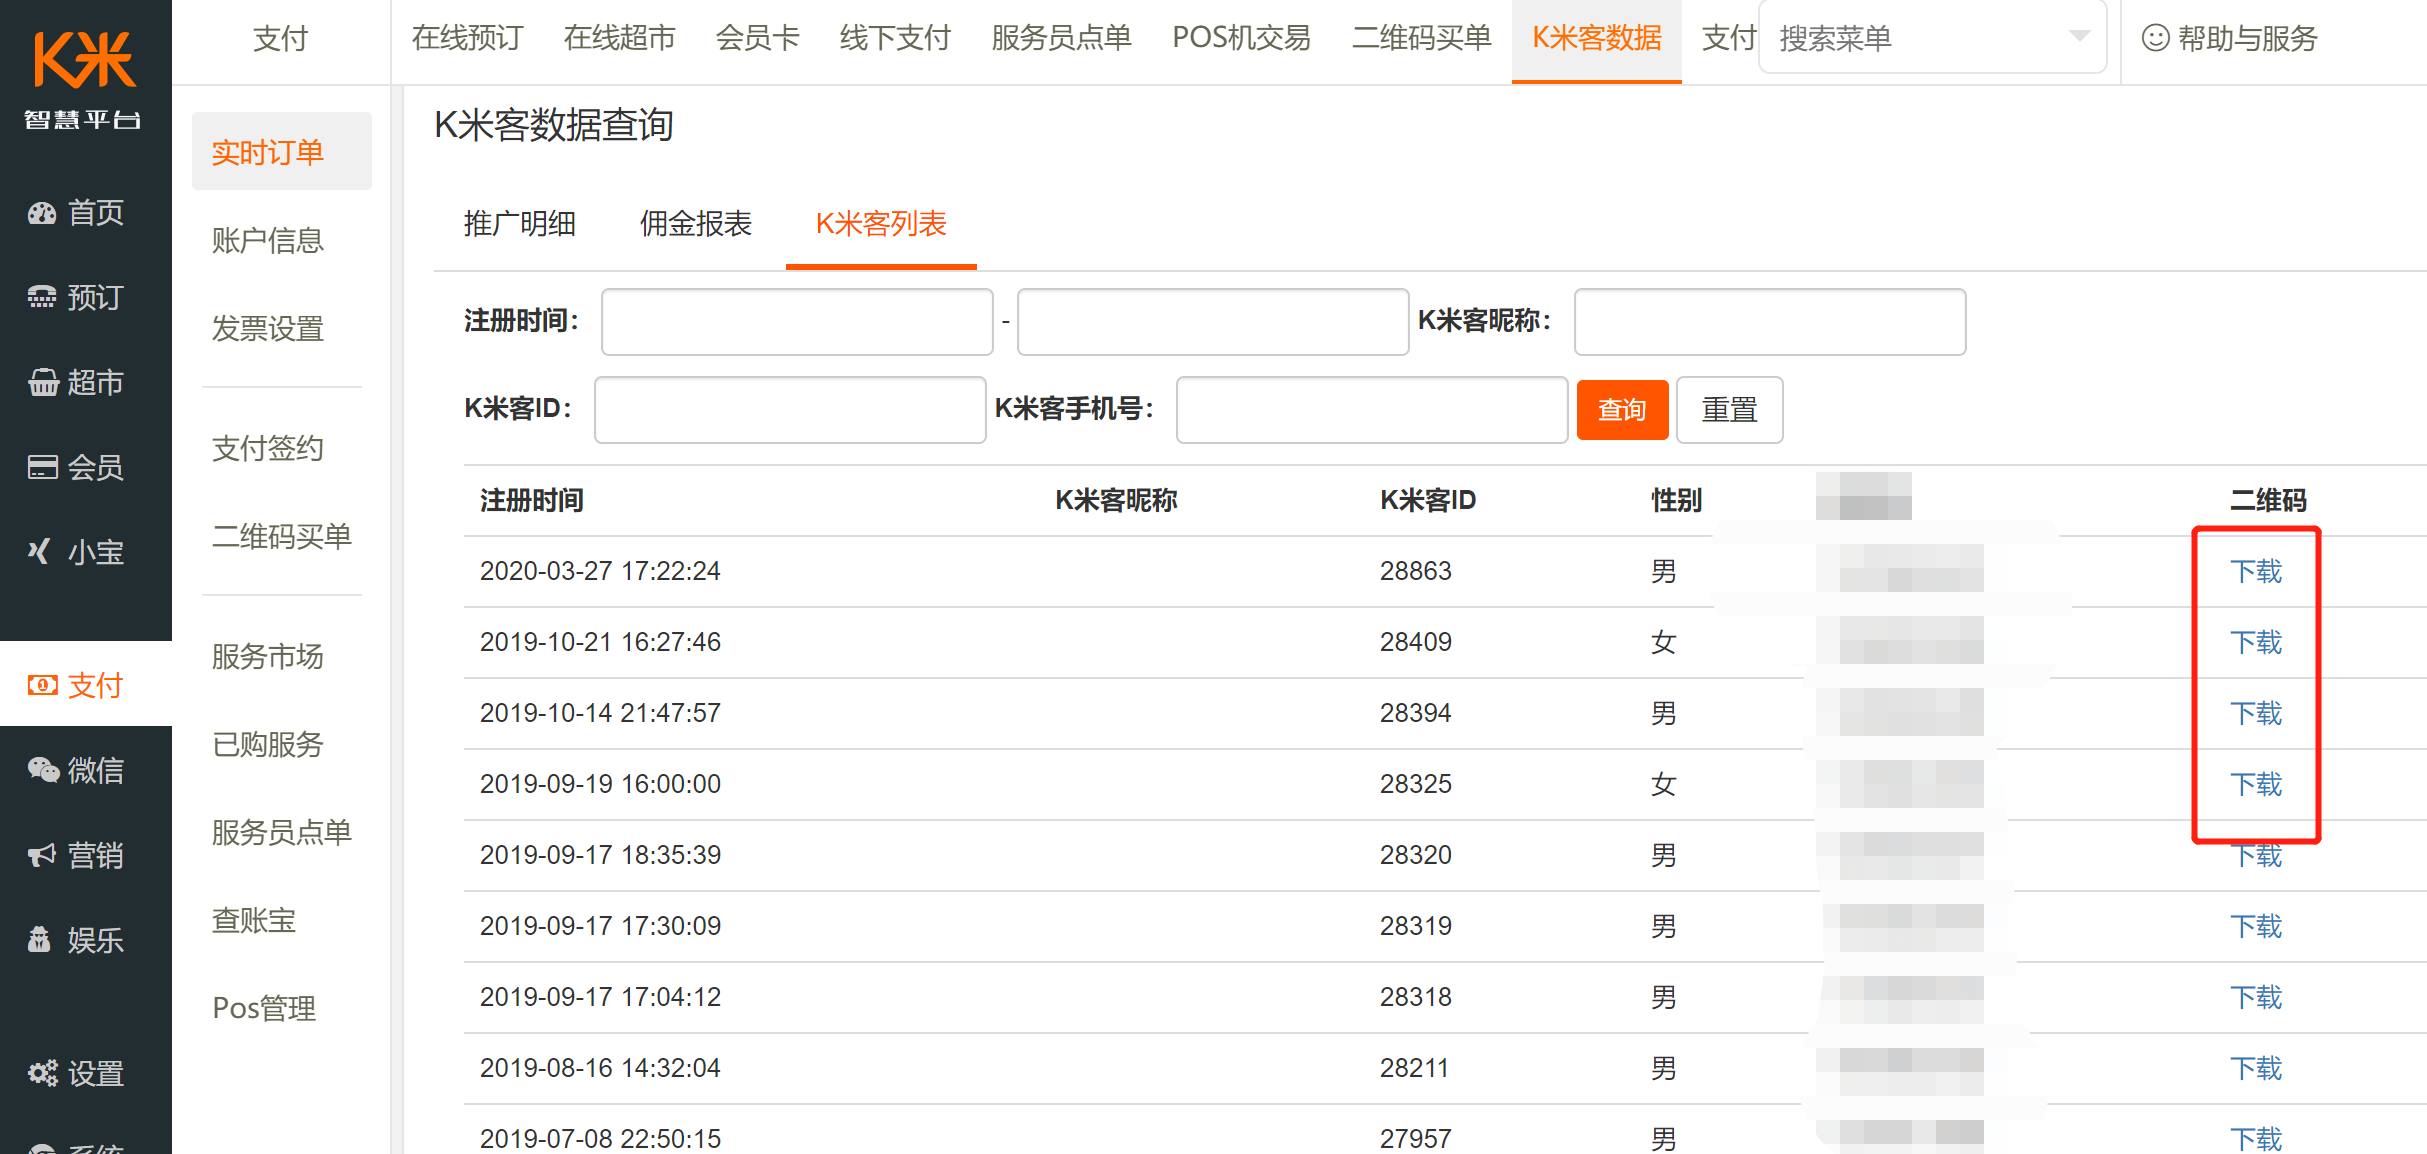The height and width of the screenshot is (1154, 2427).
Task: Open the 在线超市 top menu
Action: pyautogui.click(x=619, y=38)
